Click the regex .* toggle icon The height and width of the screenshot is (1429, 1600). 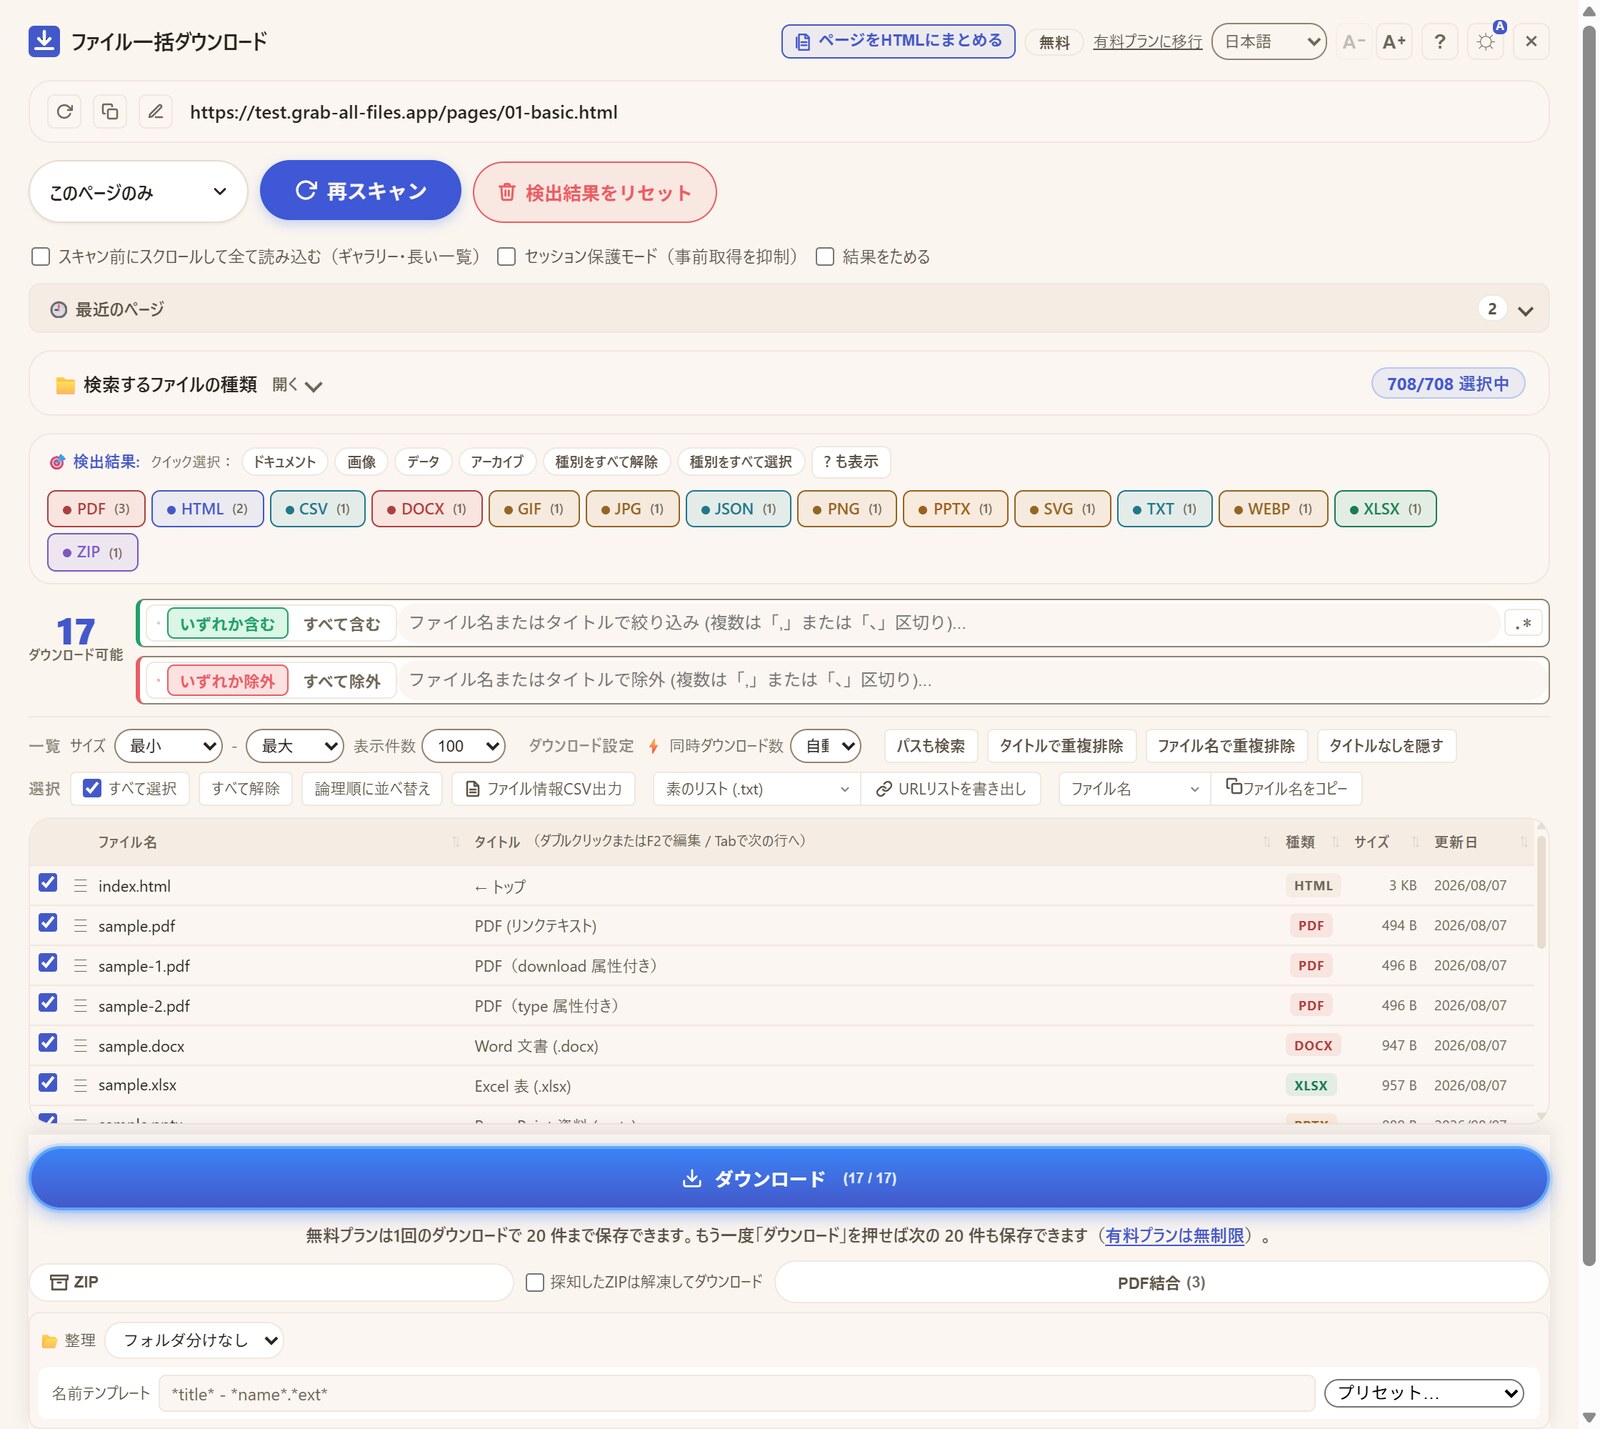pos(1523,623)
